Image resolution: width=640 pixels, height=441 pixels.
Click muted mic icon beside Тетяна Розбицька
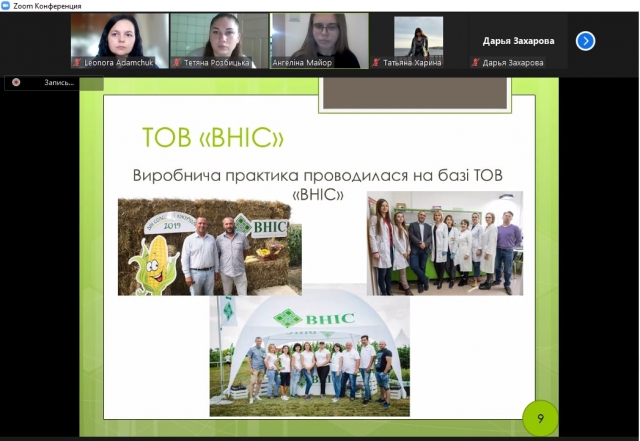tap(176, 62)
